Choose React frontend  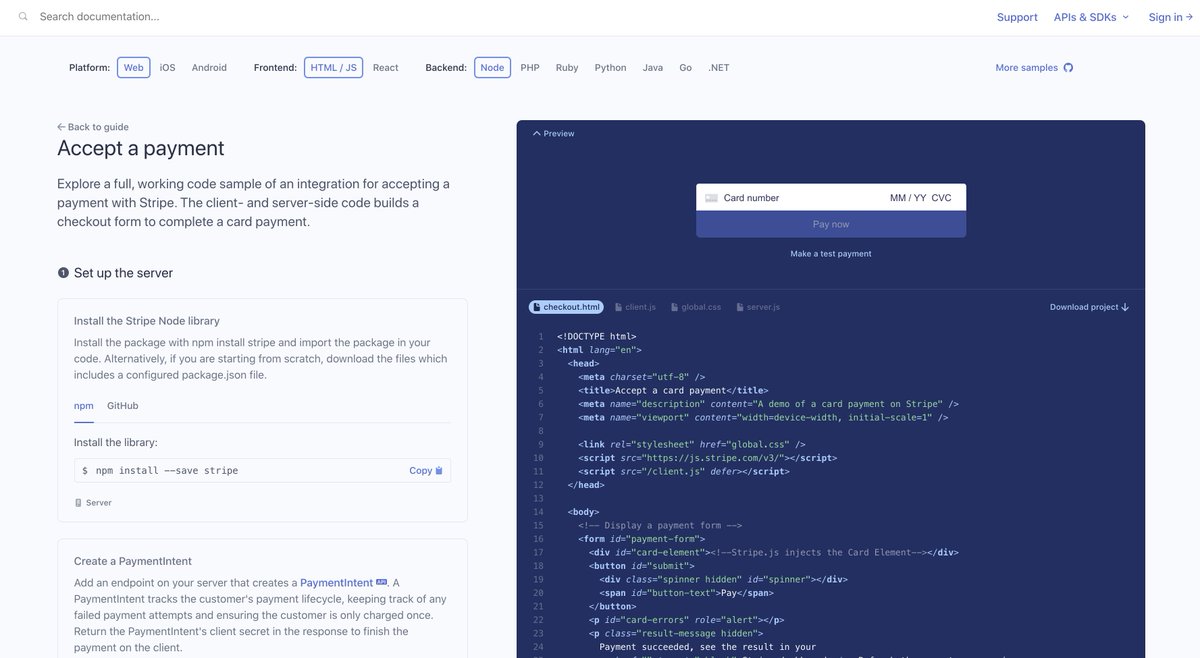pos(386,68)
